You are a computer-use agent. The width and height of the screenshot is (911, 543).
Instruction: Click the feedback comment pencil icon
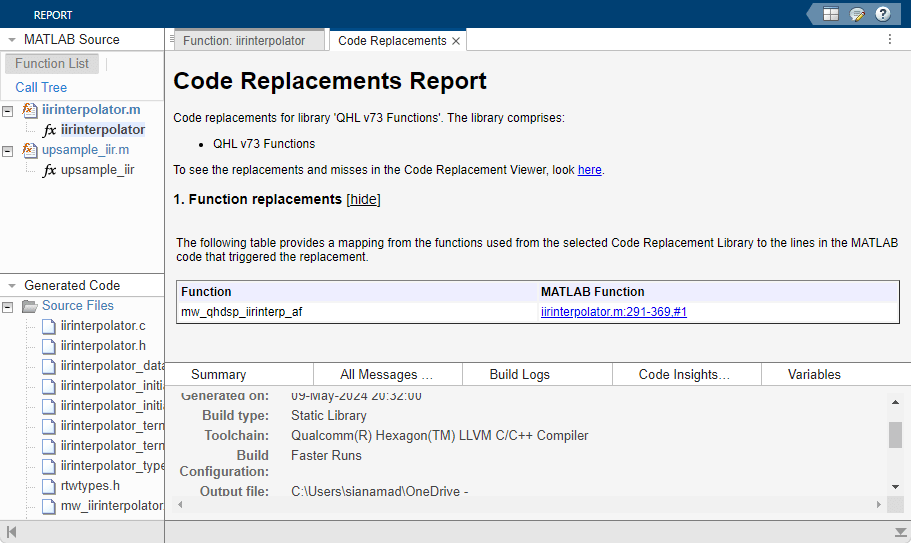[857, 14]
